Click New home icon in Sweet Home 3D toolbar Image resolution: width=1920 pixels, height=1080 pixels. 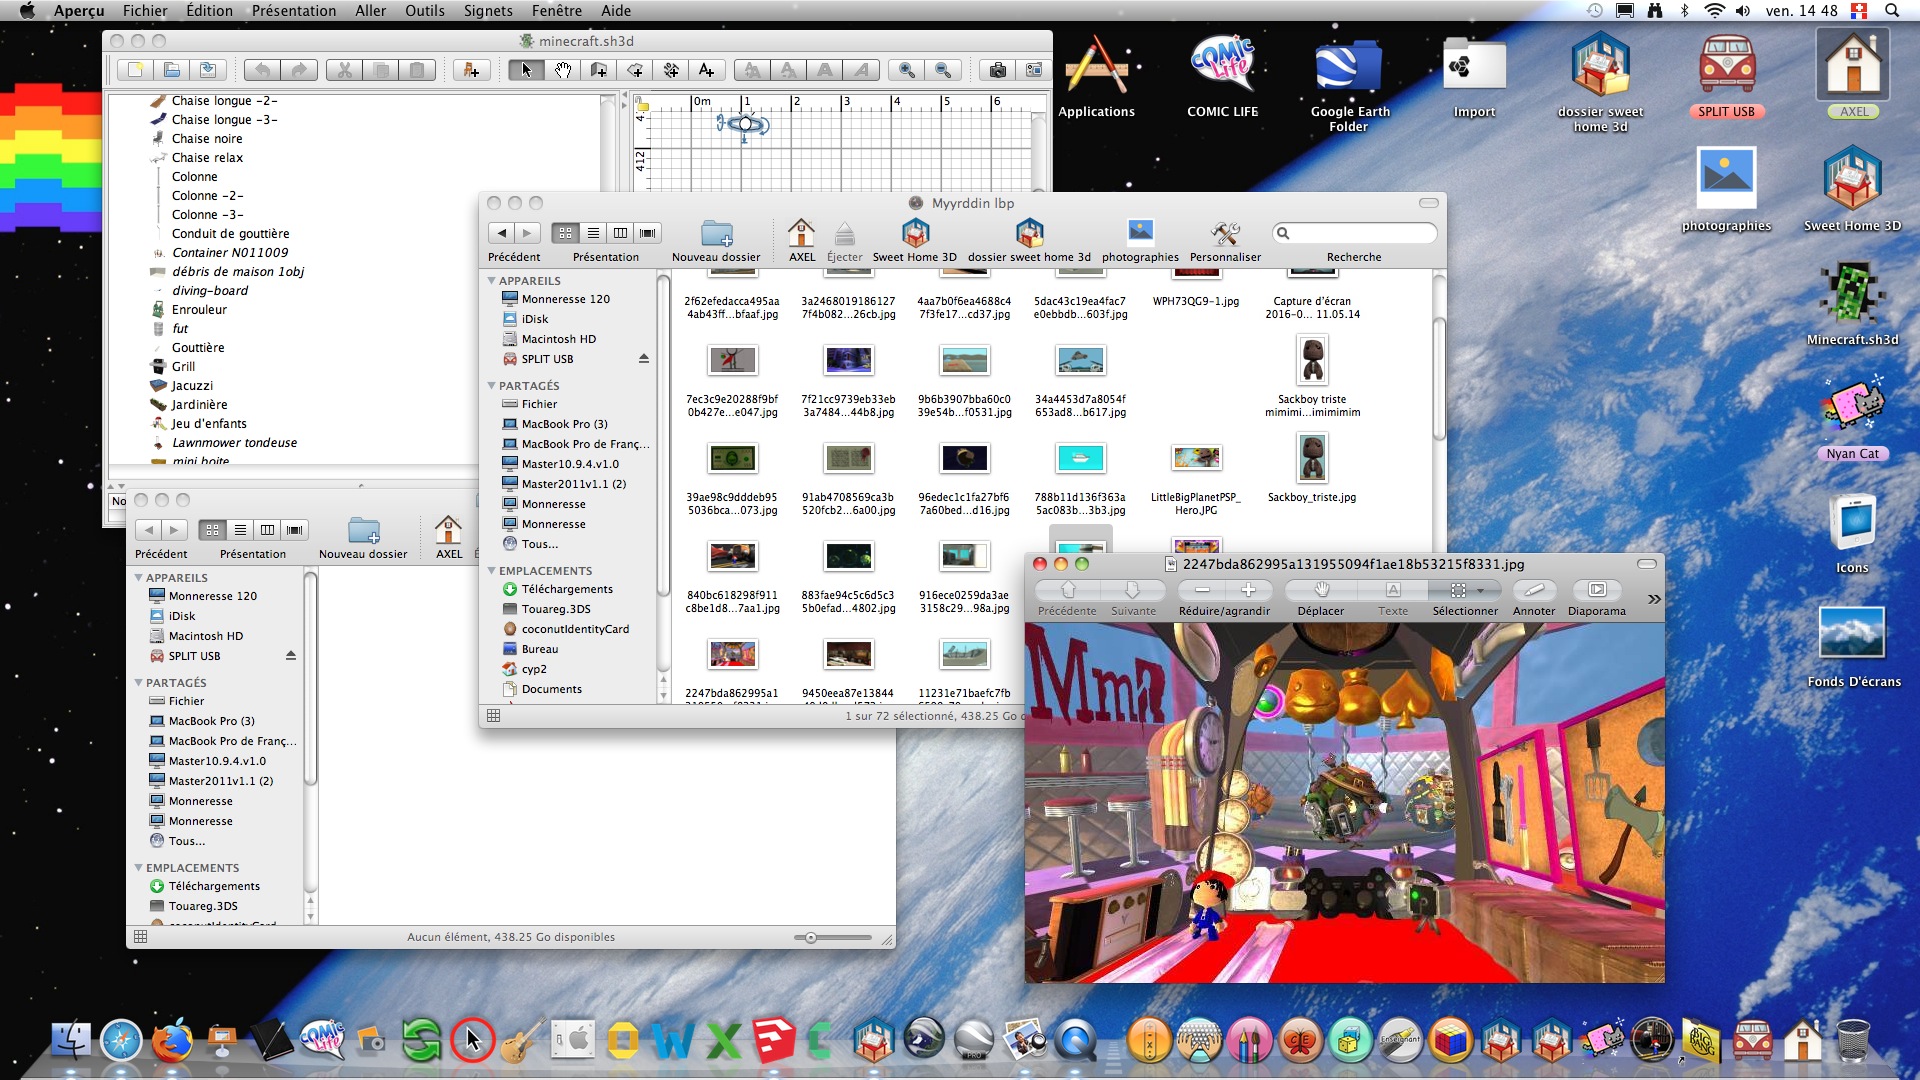[x=135, y=70]
